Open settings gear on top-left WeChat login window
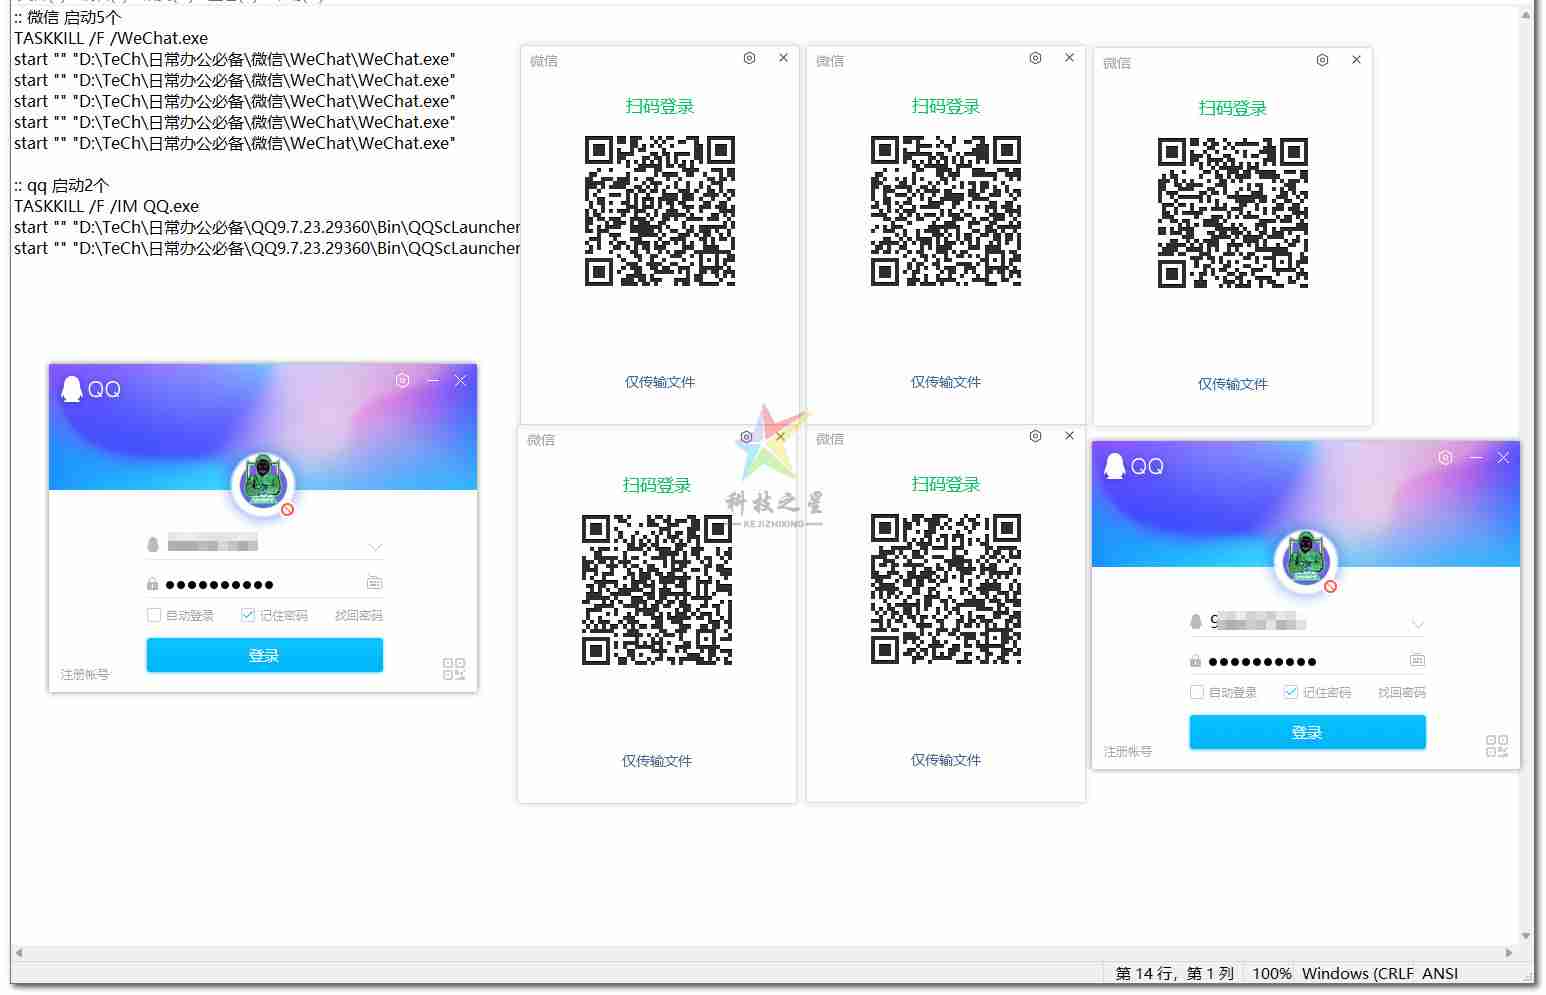This screenshot has height=995, width=1546. (x=749, y=58)
